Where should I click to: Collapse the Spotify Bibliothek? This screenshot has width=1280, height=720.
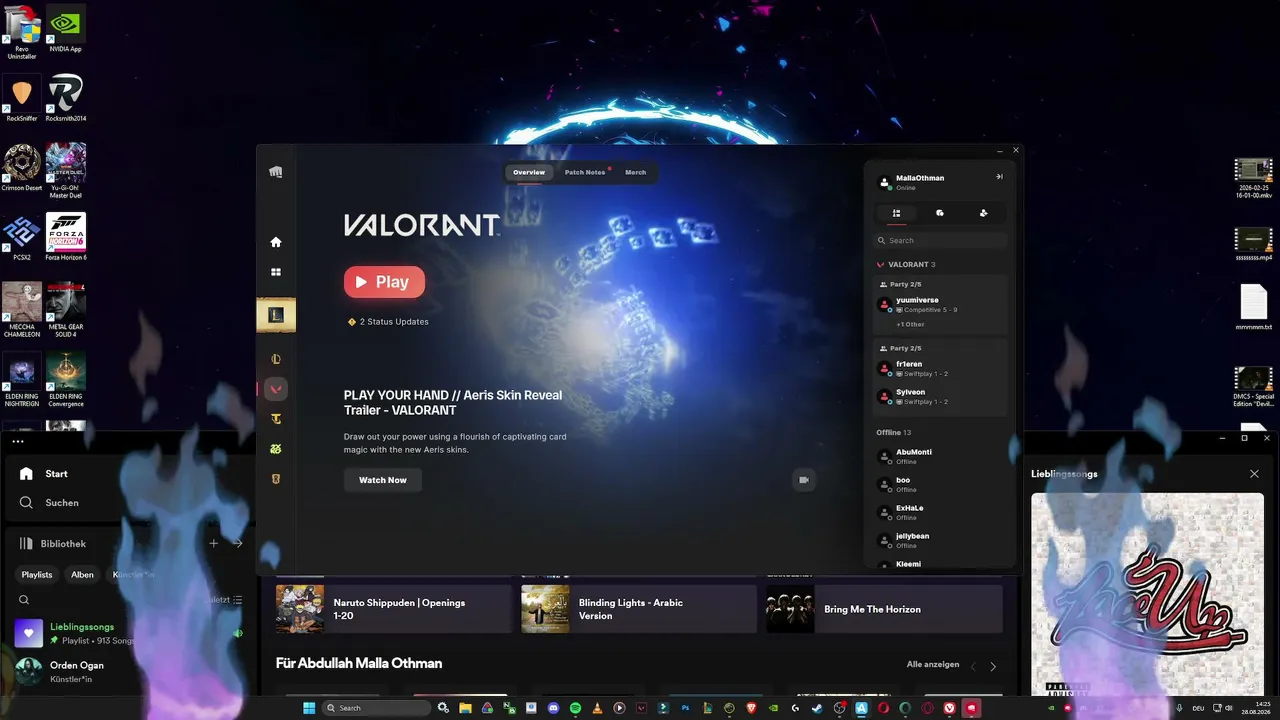tap(53, 544)
